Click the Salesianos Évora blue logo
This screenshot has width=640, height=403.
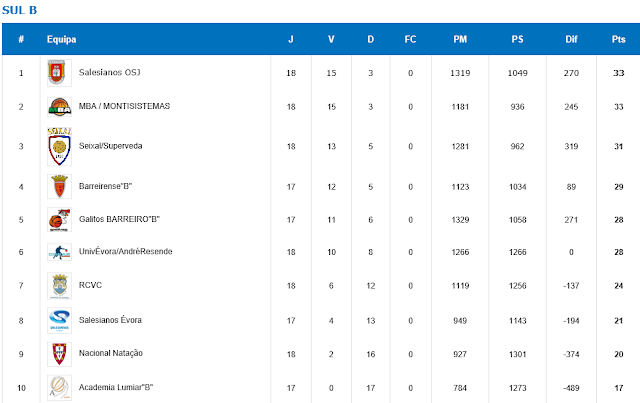tap(59, 321)
